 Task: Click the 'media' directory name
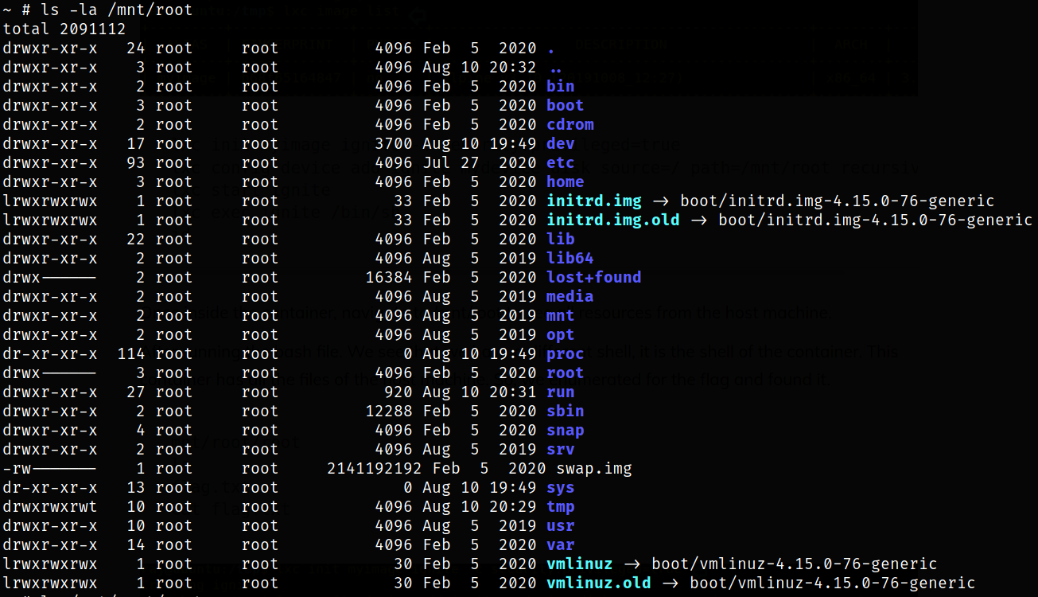point(570,297)
